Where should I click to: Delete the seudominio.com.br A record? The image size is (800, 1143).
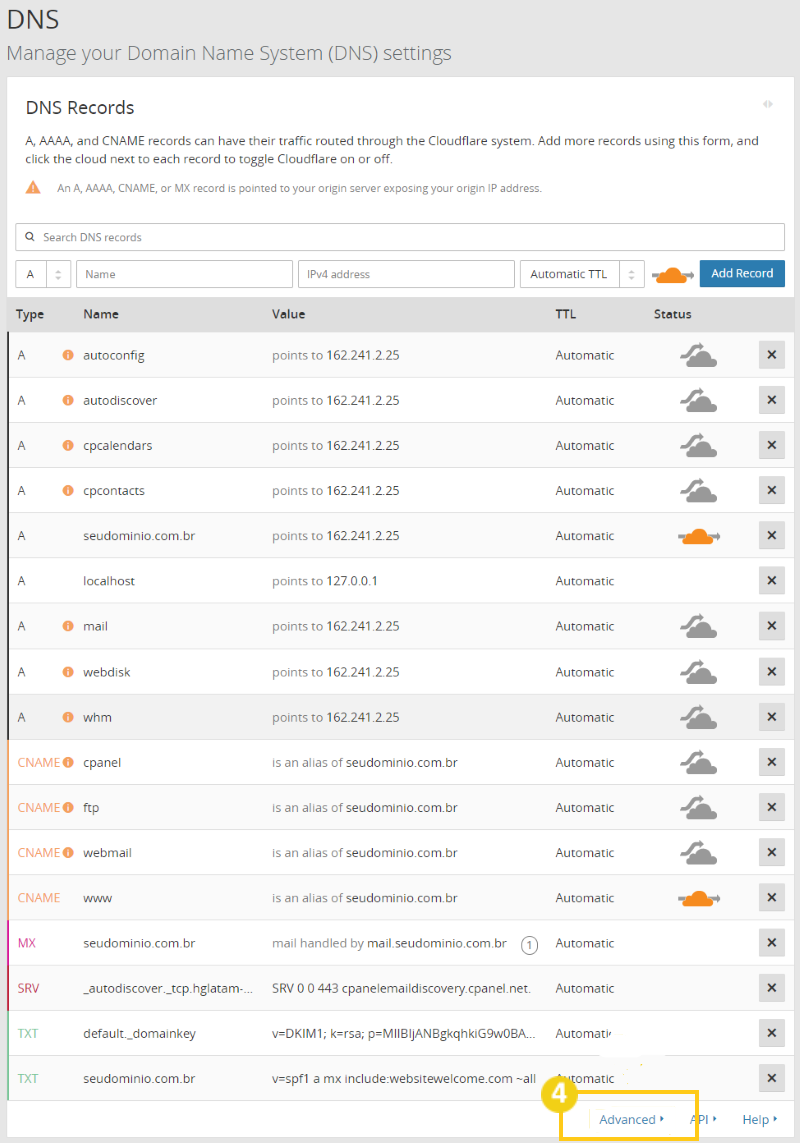click(772, 536)
